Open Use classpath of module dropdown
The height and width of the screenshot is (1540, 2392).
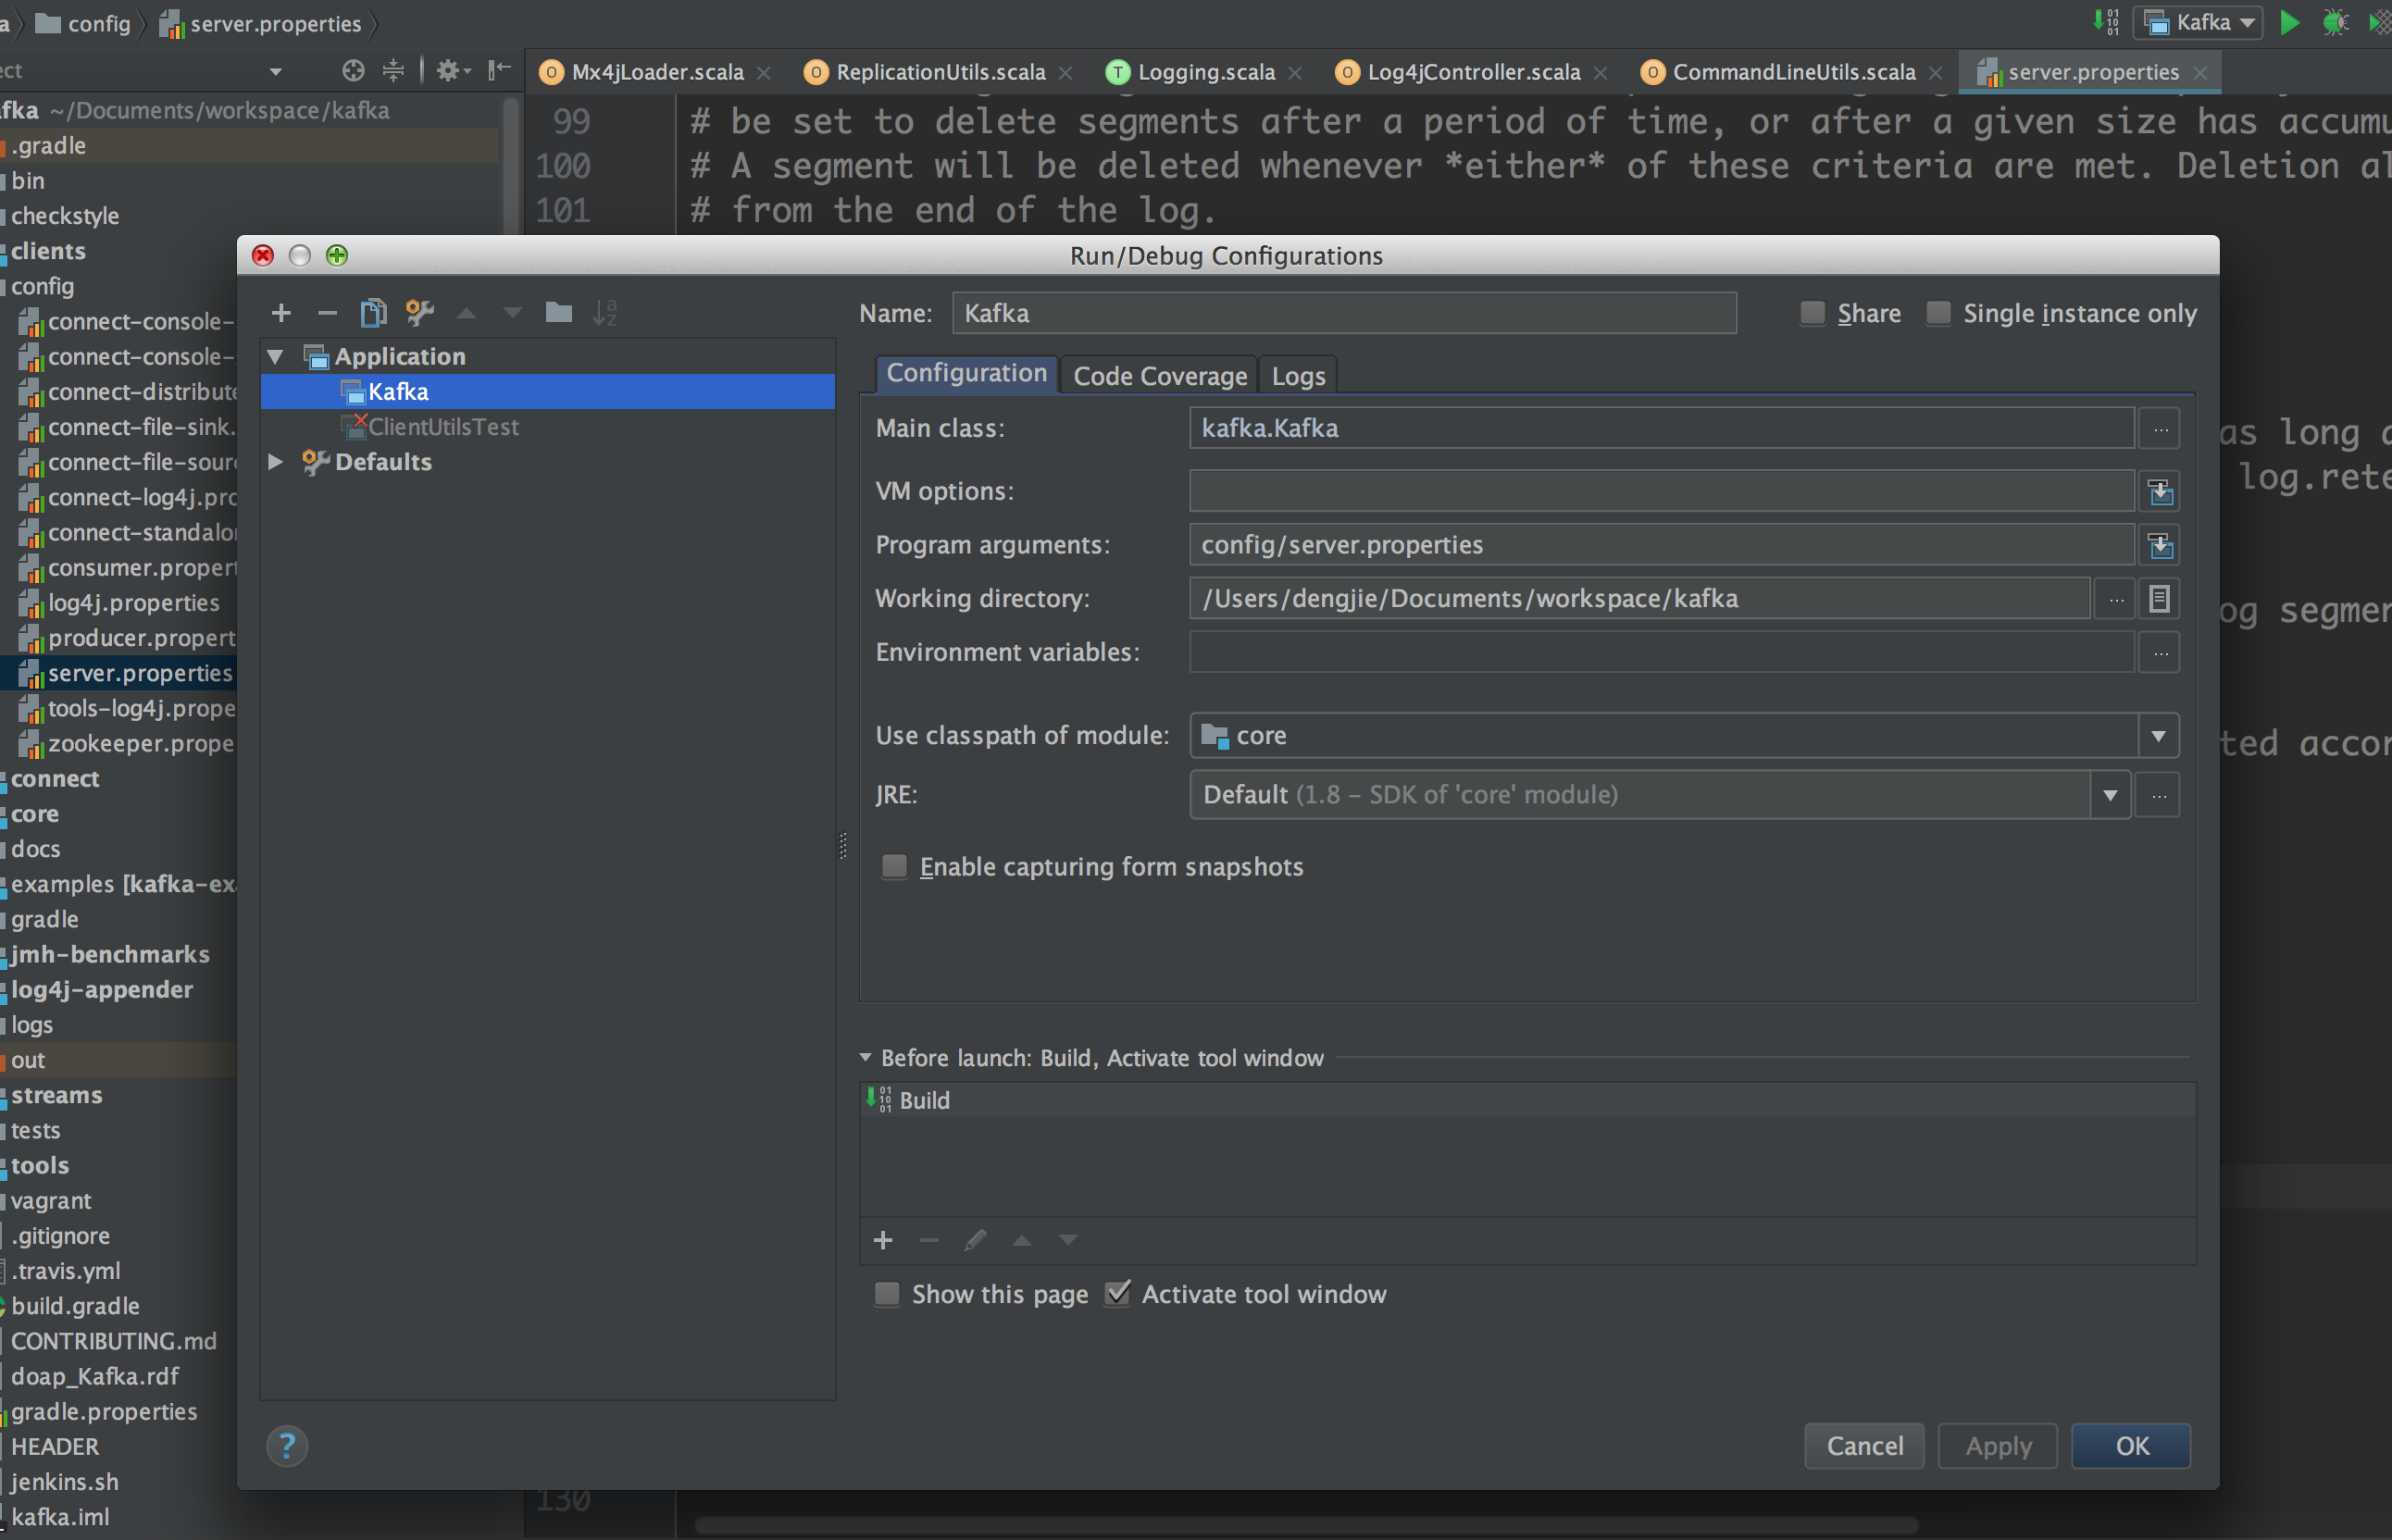pyautogui.click(x=2159, y=736)
